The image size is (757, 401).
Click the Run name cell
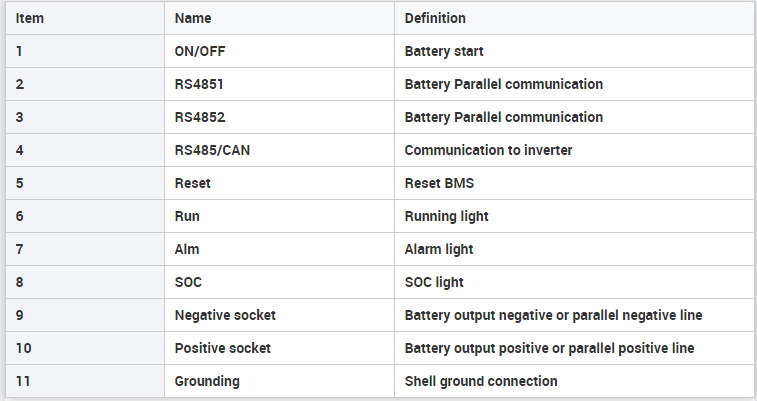[279, 216]
